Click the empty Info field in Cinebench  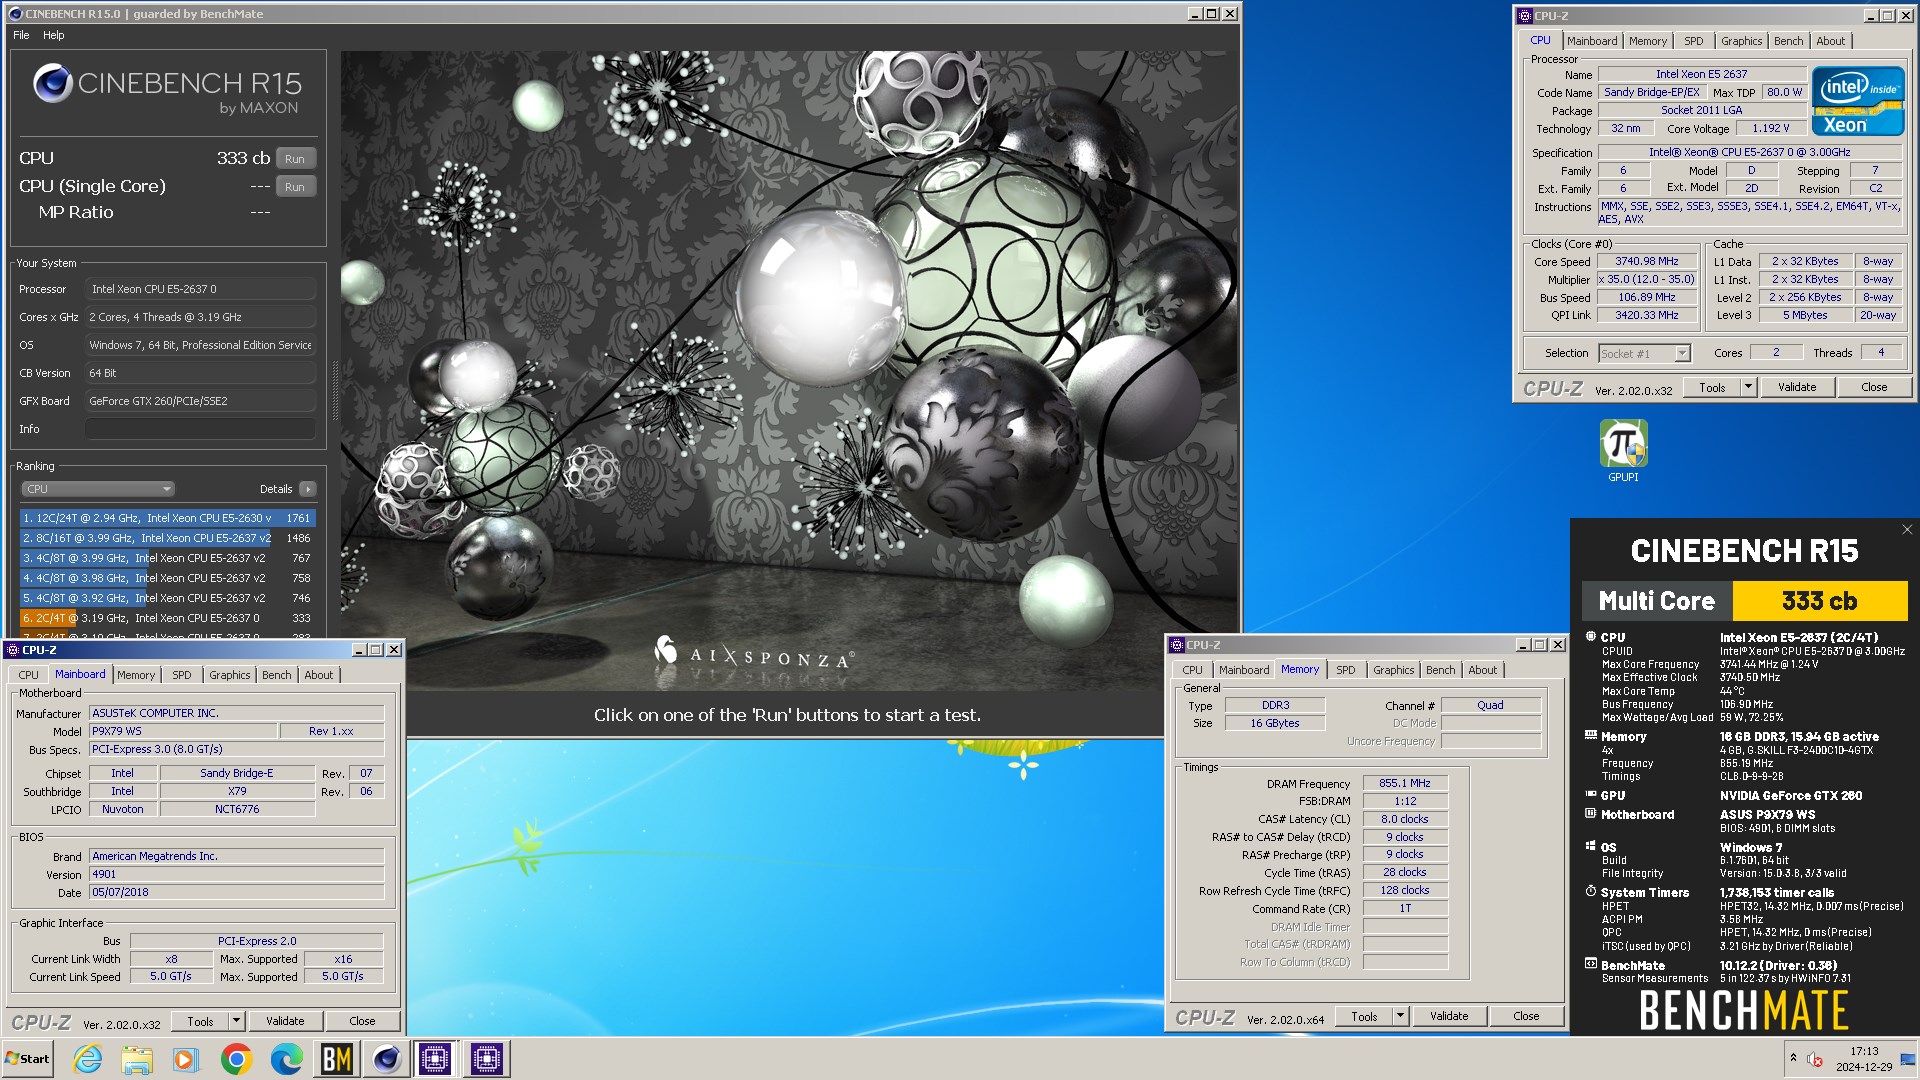pyautogui.click(x=200, y=429)
